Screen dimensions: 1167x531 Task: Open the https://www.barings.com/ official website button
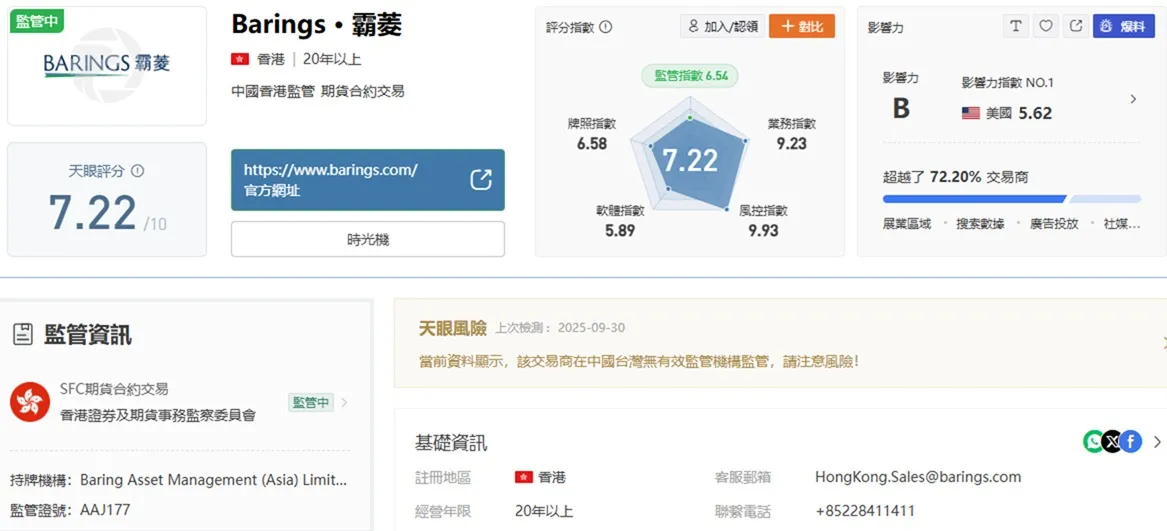368,179
